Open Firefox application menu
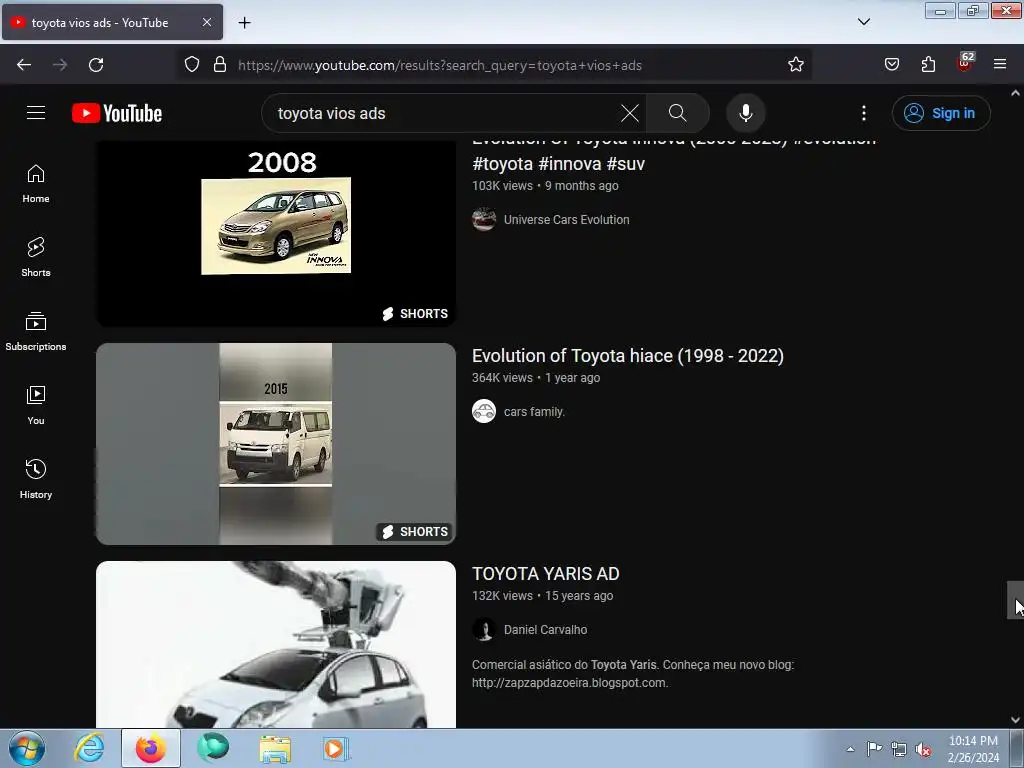 coord(1000,65)
